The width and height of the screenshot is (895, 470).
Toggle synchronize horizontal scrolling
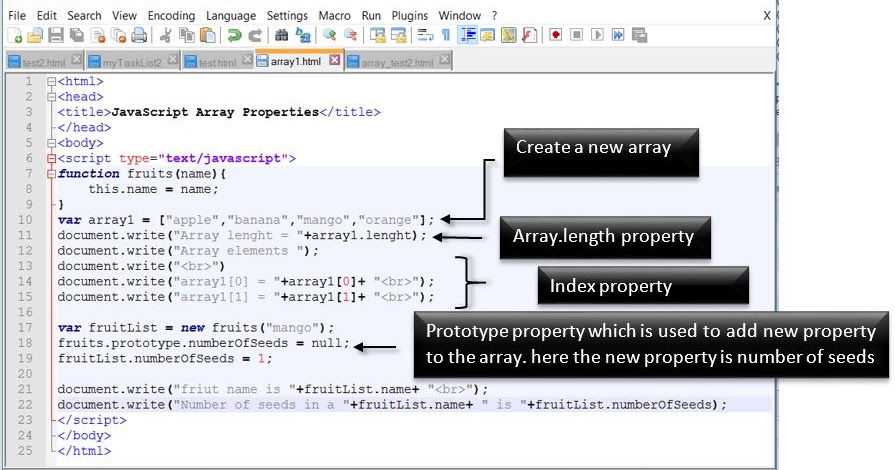[398, 35]
